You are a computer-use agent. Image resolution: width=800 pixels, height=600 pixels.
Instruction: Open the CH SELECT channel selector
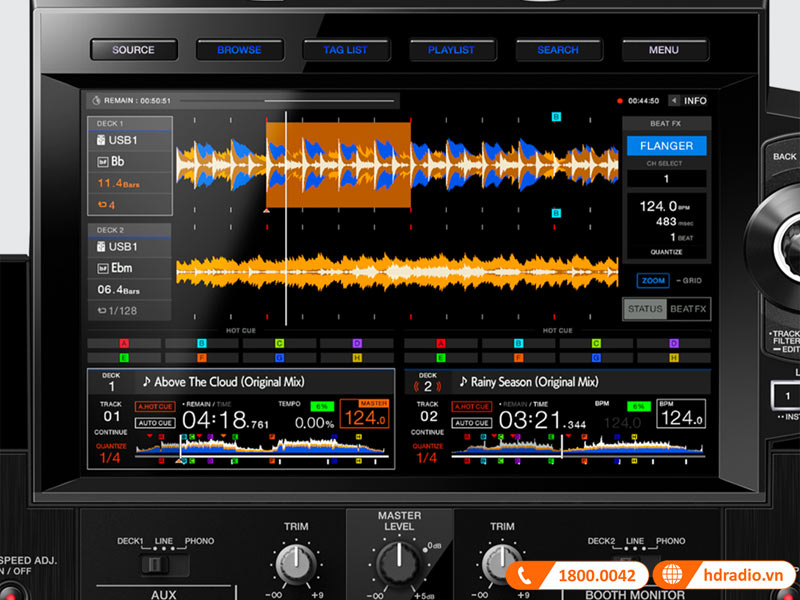(666, 179)
